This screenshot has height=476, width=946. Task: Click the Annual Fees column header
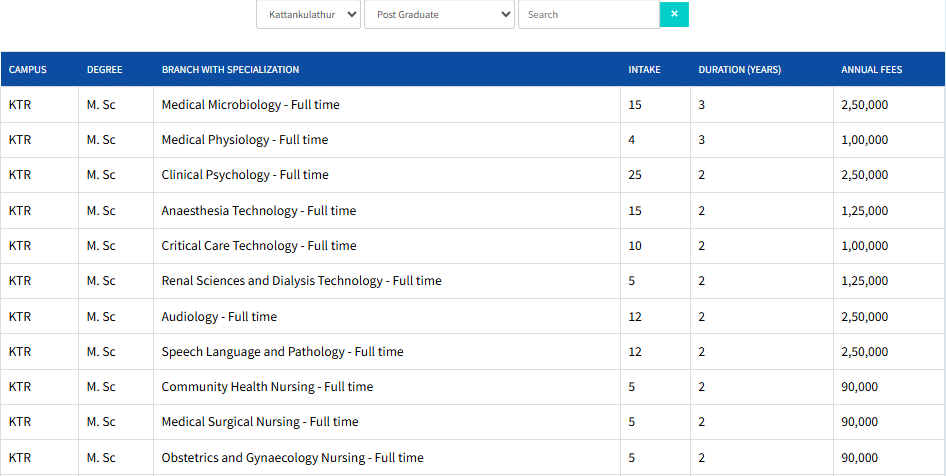[x=871, y=70]
